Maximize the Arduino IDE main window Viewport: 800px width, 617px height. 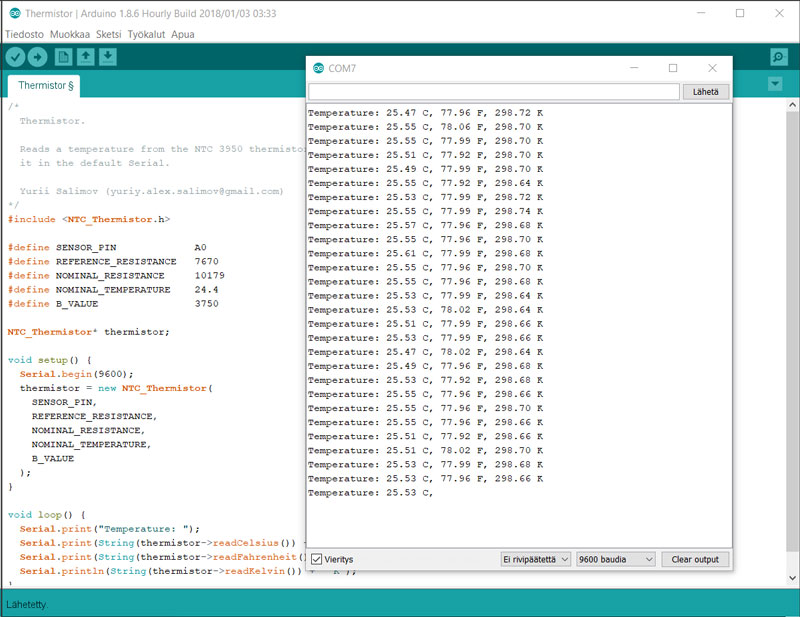(x=740, y=13)
